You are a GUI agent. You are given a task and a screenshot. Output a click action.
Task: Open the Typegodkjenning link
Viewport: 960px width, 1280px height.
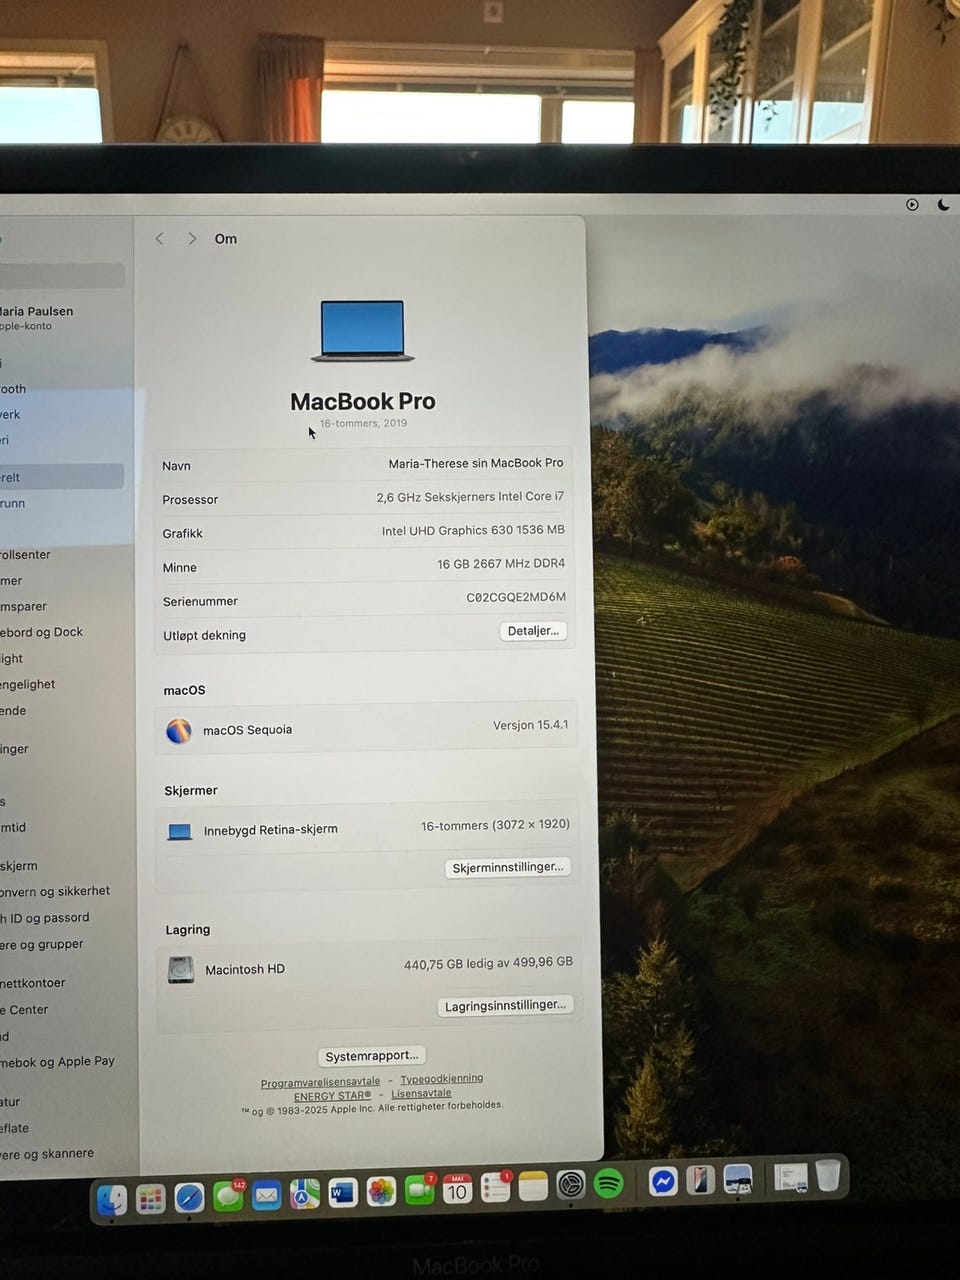441,1079
